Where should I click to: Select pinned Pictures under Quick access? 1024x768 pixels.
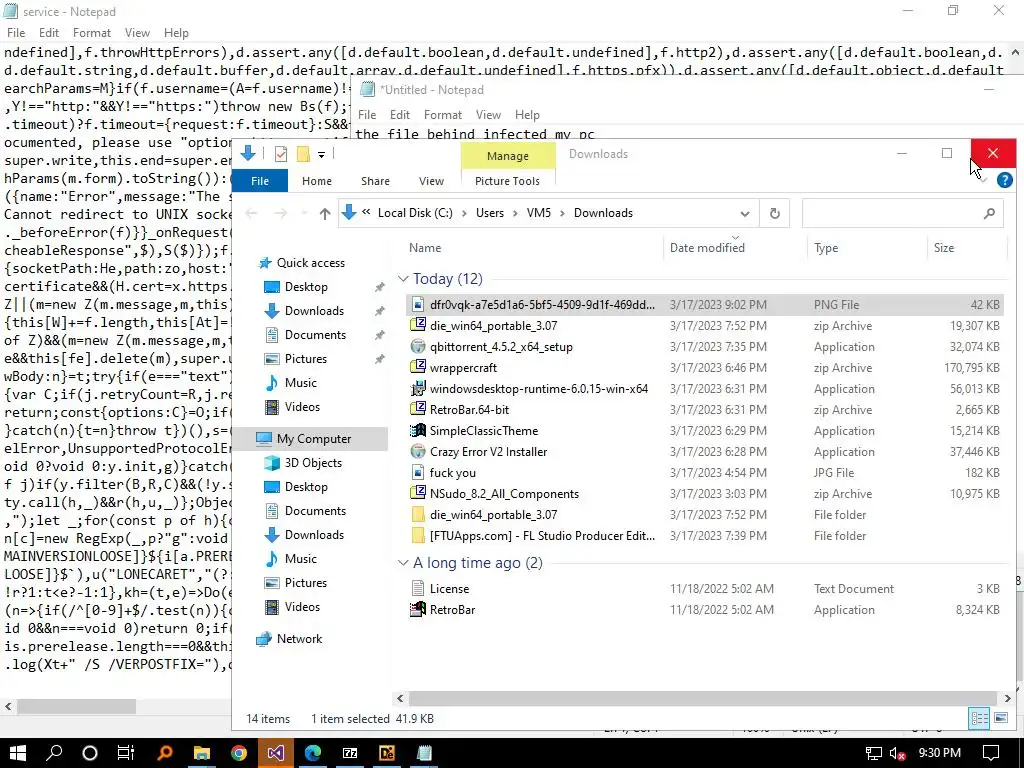click(306, 359)
